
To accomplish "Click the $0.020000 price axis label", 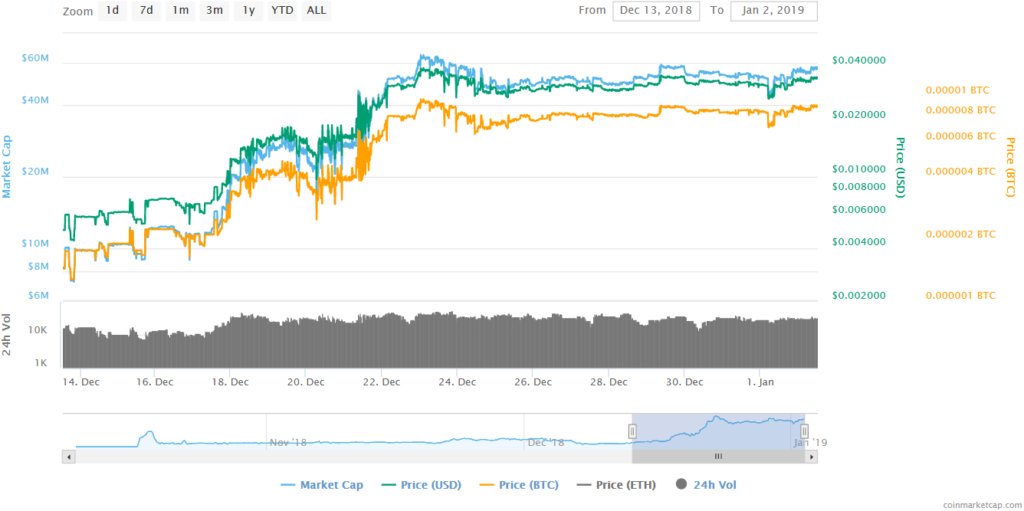I will tap(859, 114).
